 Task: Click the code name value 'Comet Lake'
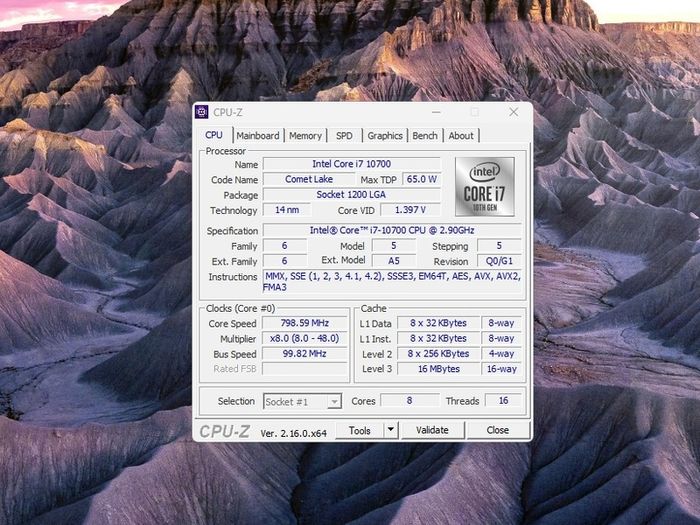tap(309, 179)
